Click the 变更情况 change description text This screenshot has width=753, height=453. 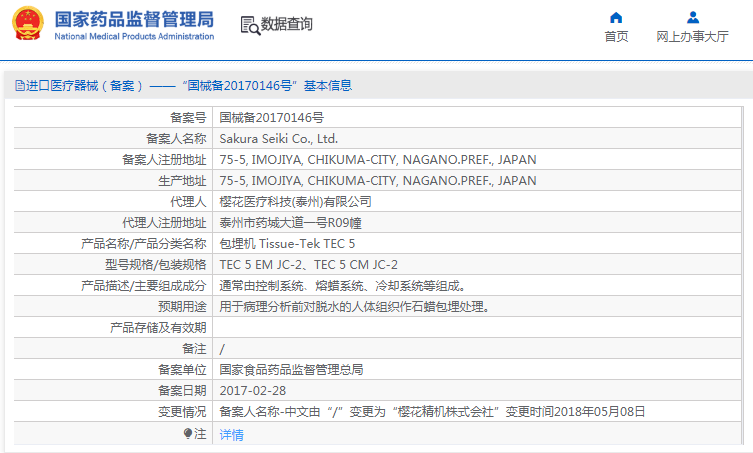[x=432, y=411]
